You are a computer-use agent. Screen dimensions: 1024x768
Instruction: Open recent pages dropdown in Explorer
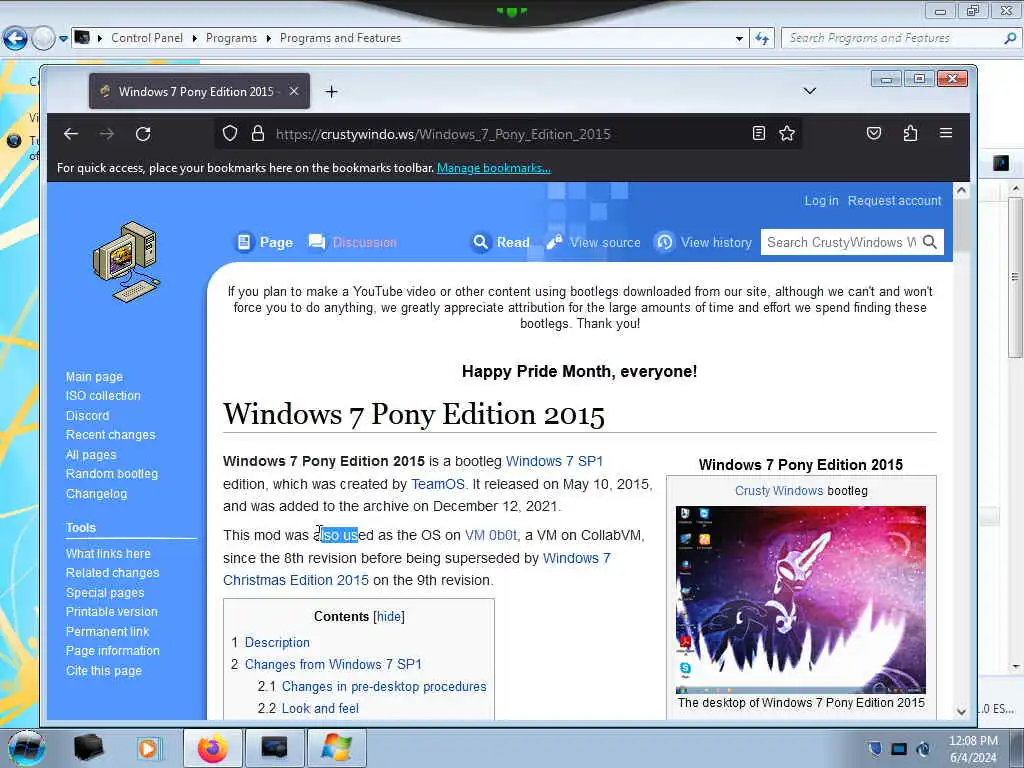(63, 39)
